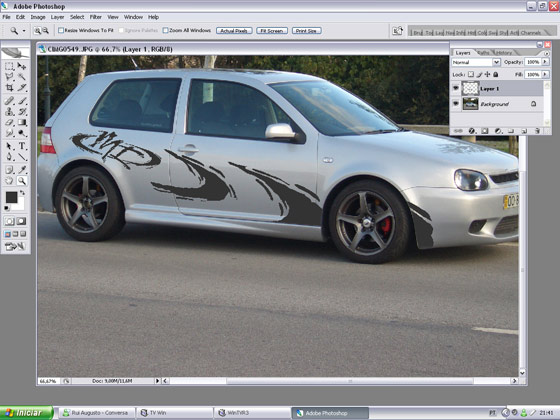Viewport: 560px width, 420px height.
Task: Click the Zoom In option icon
Action: click(37, 31)
